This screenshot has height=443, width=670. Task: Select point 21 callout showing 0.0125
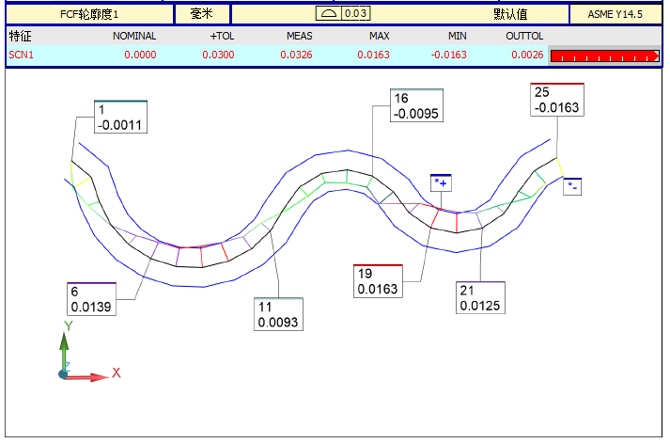coord(479,298)
